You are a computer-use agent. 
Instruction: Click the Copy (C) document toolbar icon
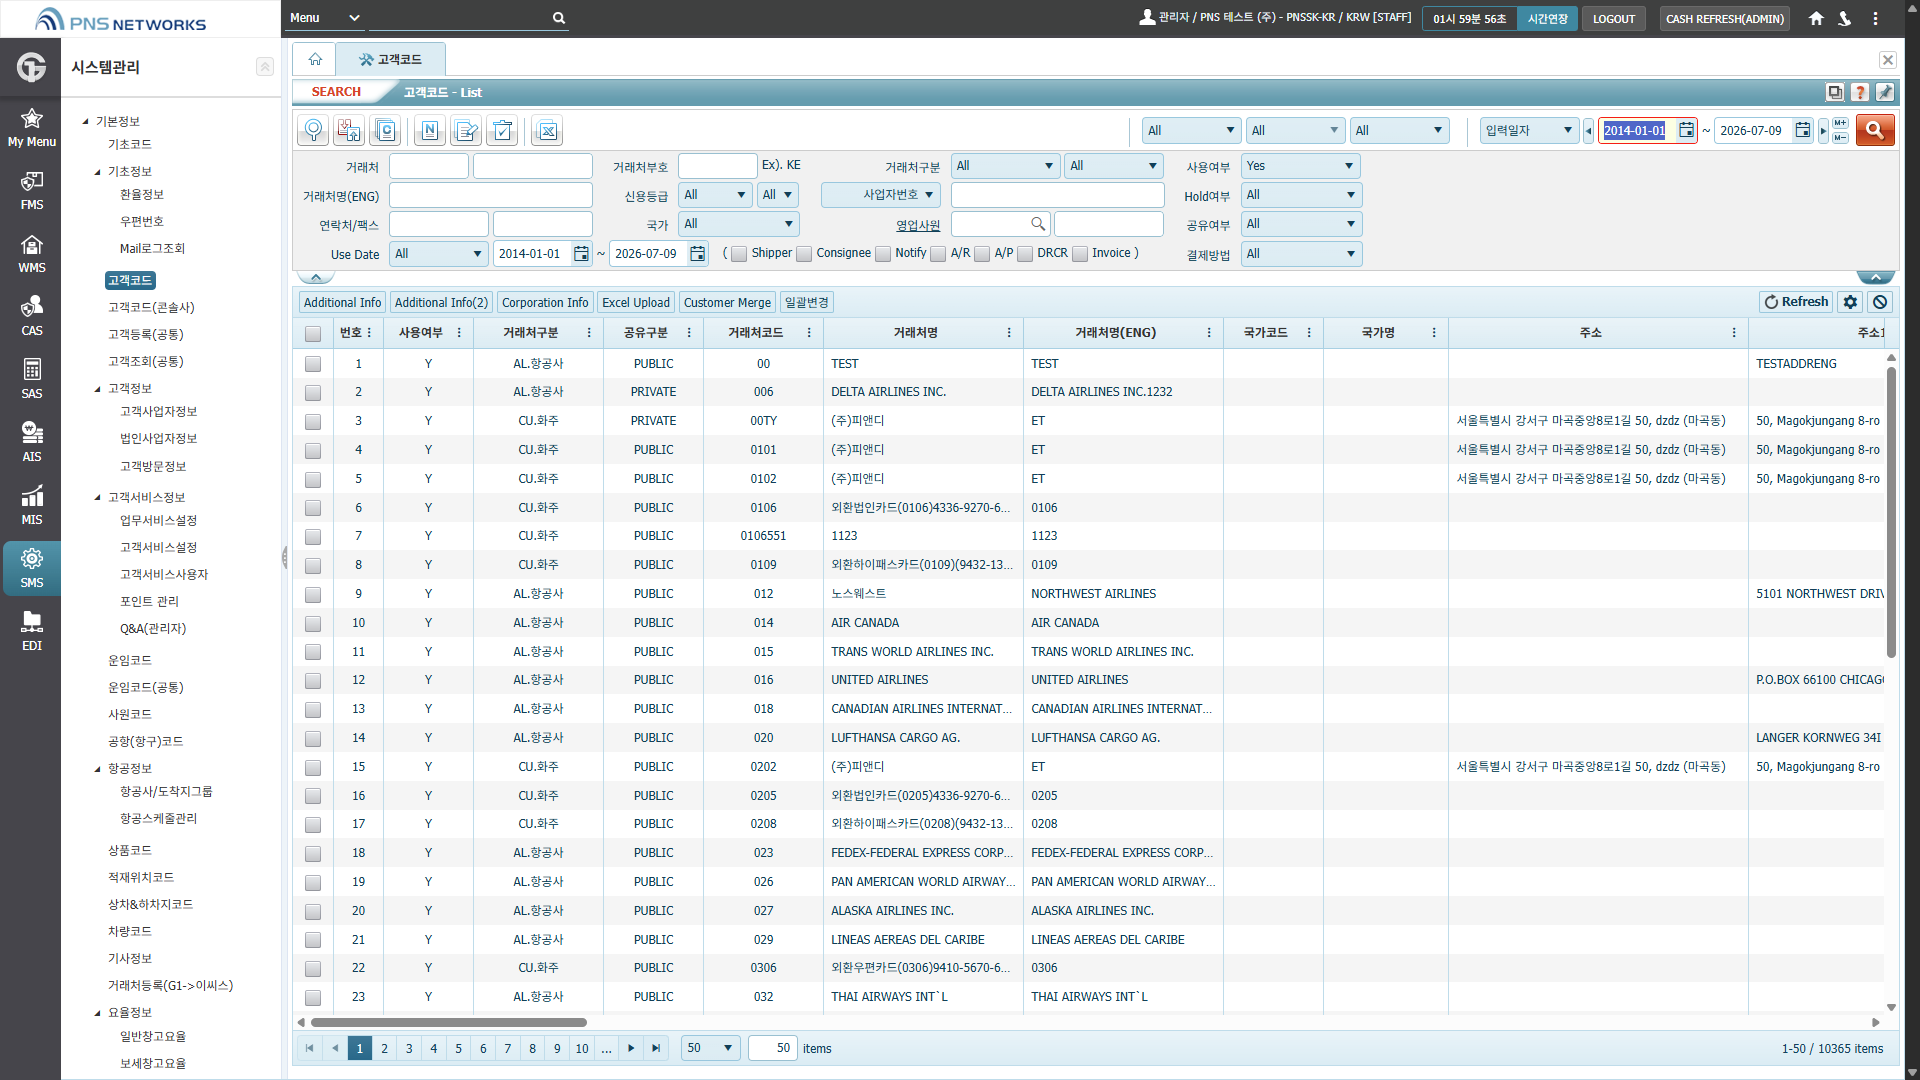[385, 130]
